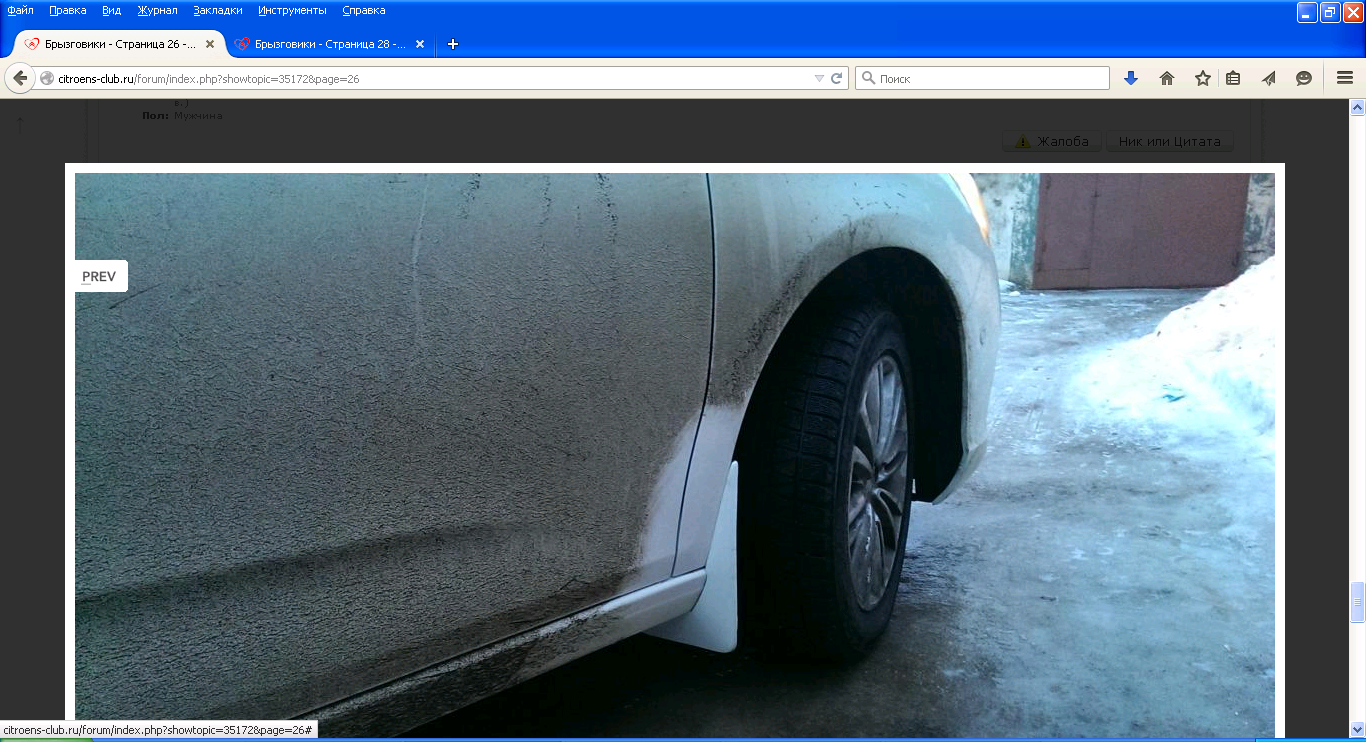
Task: Click the paper plane share icon
Action: (1269, 78)
